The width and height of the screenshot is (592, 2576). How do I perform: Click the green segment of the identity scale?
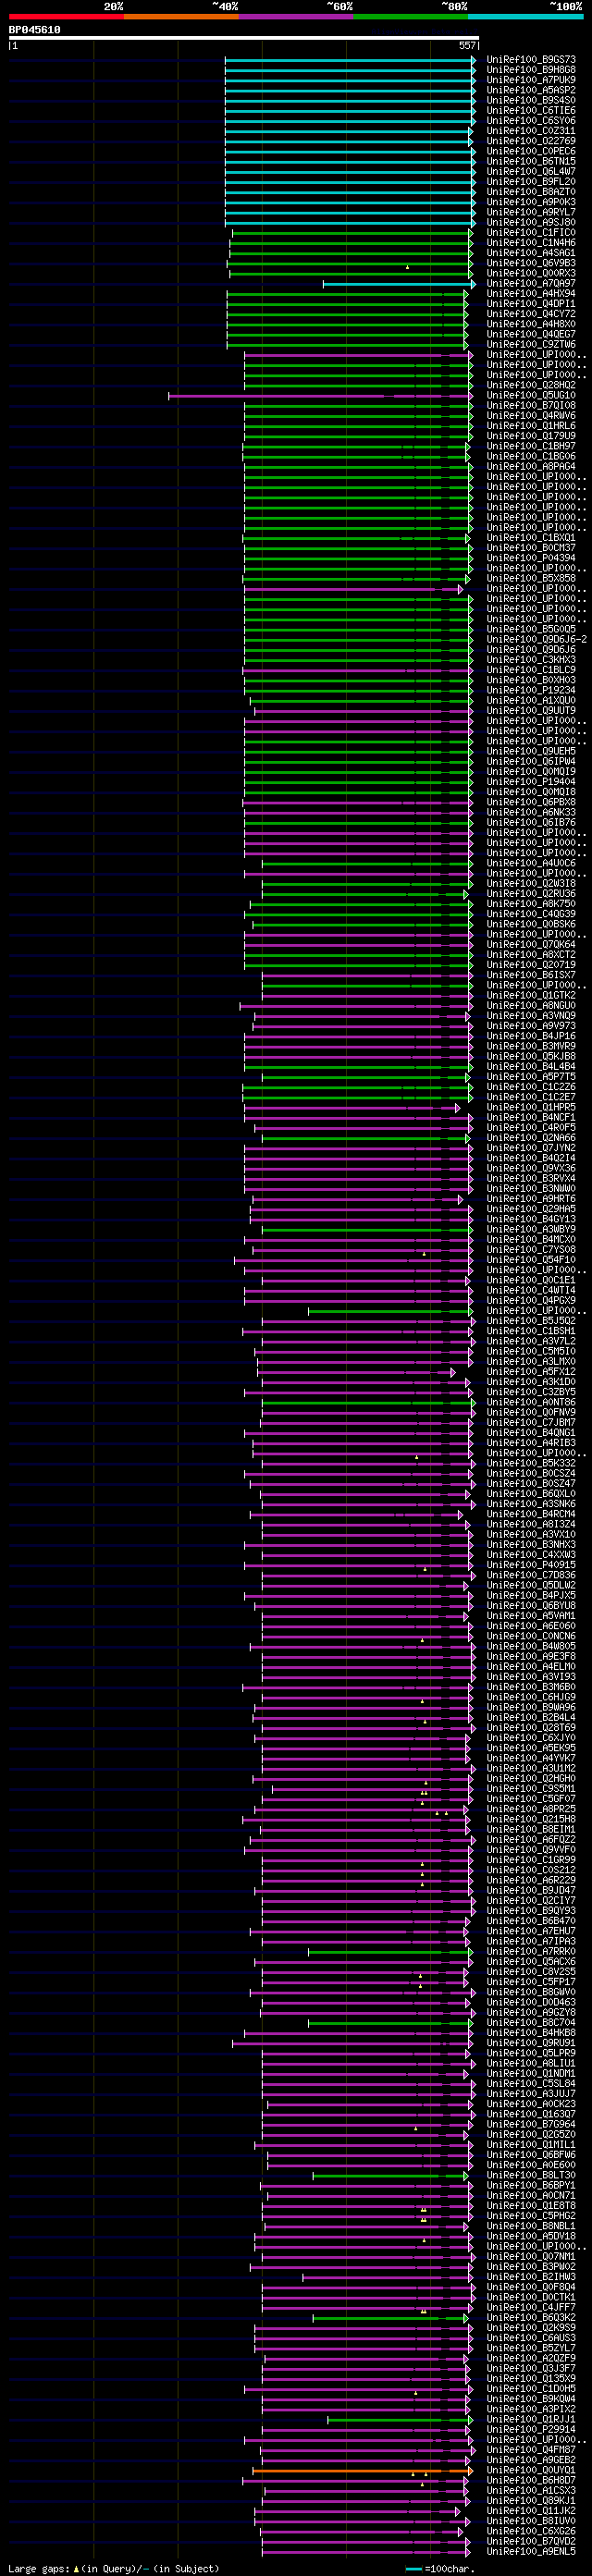[411, 16]
